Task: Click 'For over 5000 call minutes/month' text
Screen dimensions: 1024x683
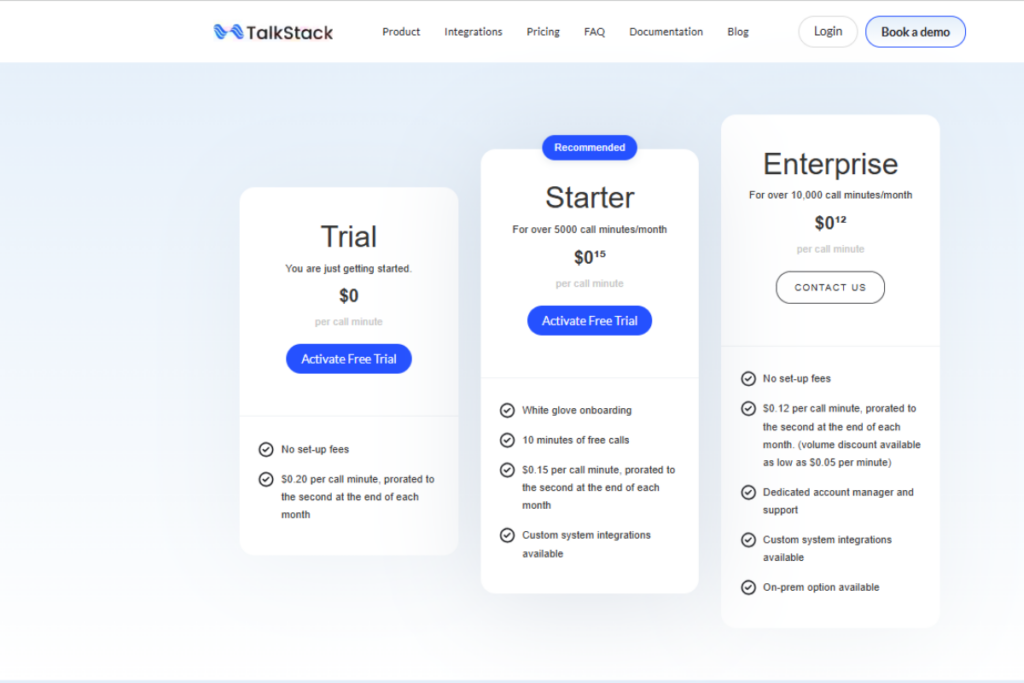Action: [589, 229]
